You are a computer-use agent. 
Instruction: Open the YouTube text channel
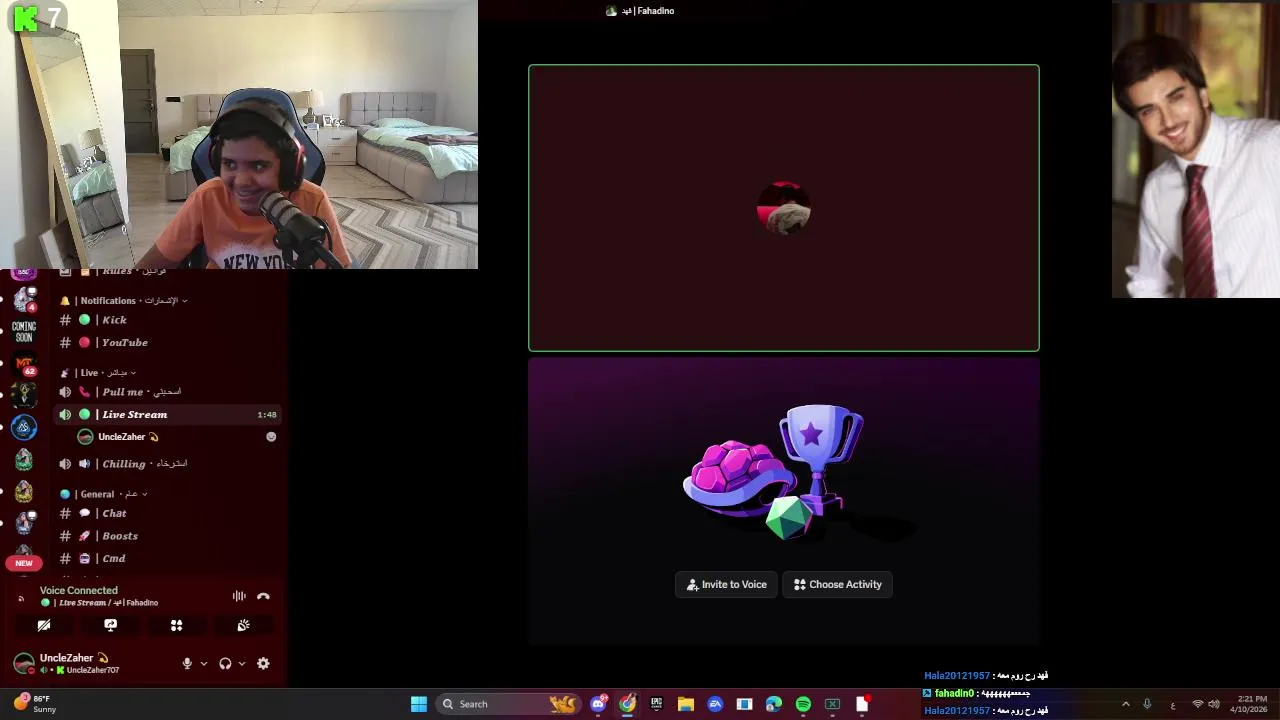coord(169,342)
